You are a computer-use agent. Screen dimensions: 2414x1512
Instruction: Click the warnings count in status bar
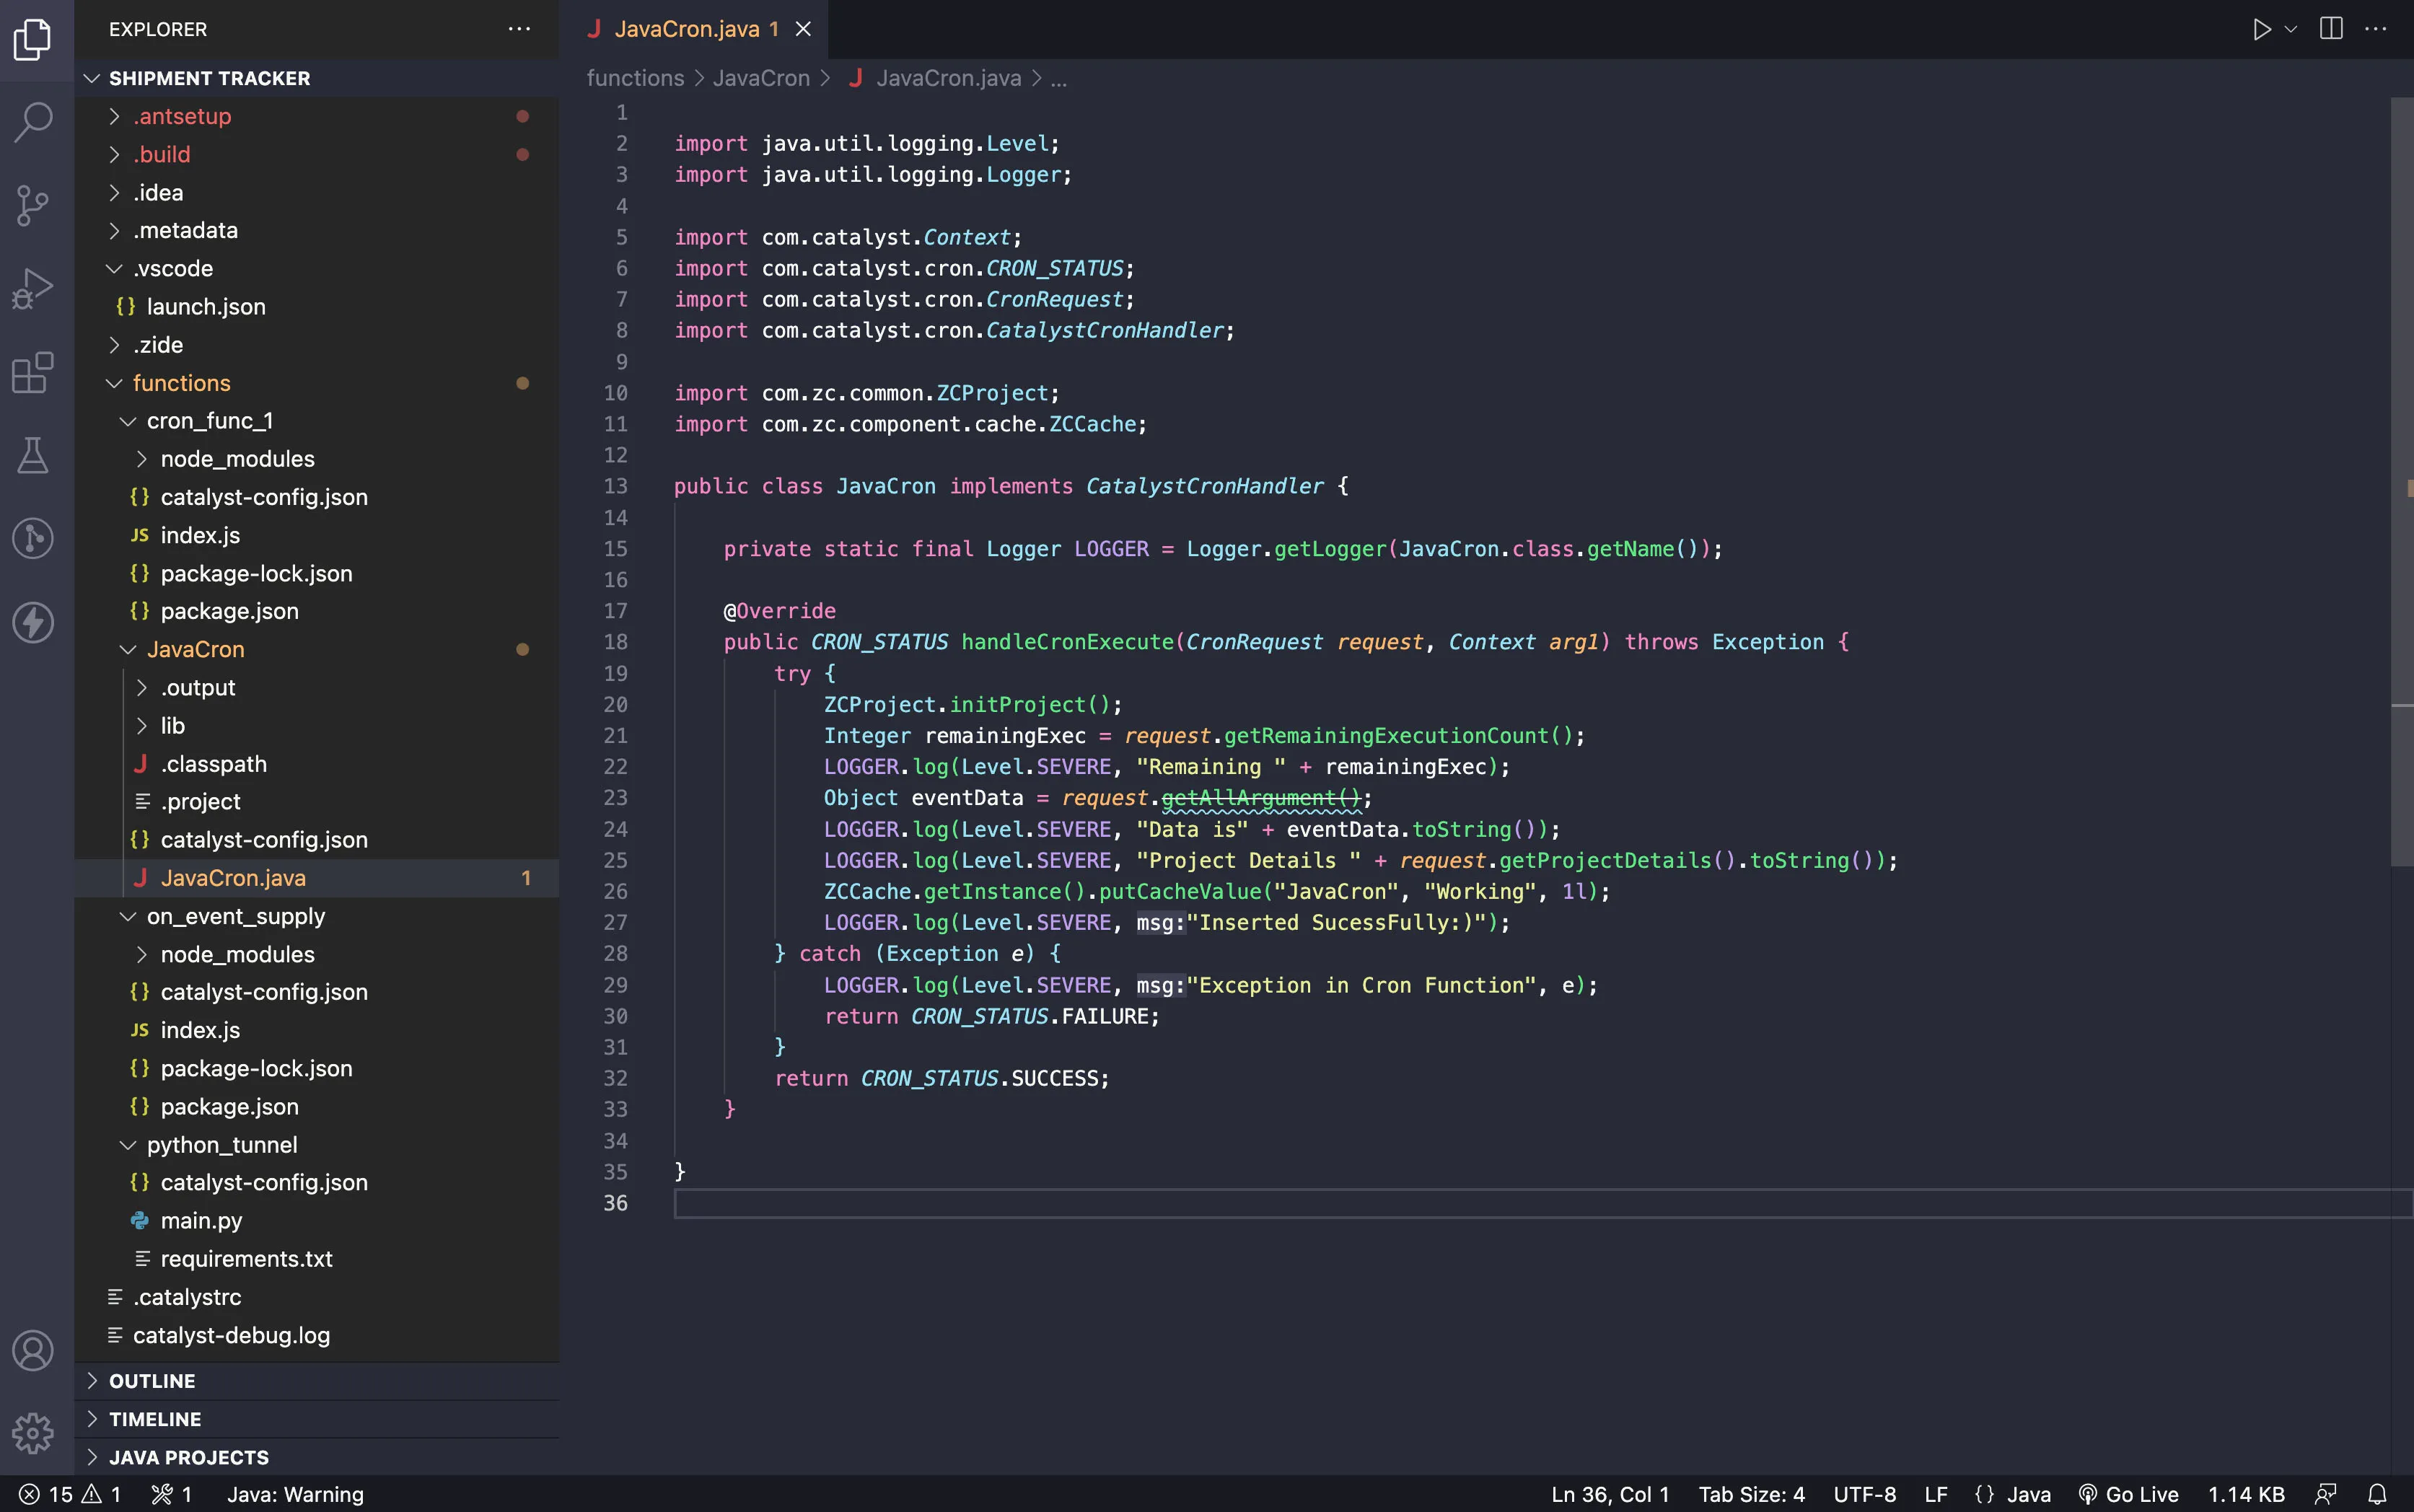coord(102,1494)
